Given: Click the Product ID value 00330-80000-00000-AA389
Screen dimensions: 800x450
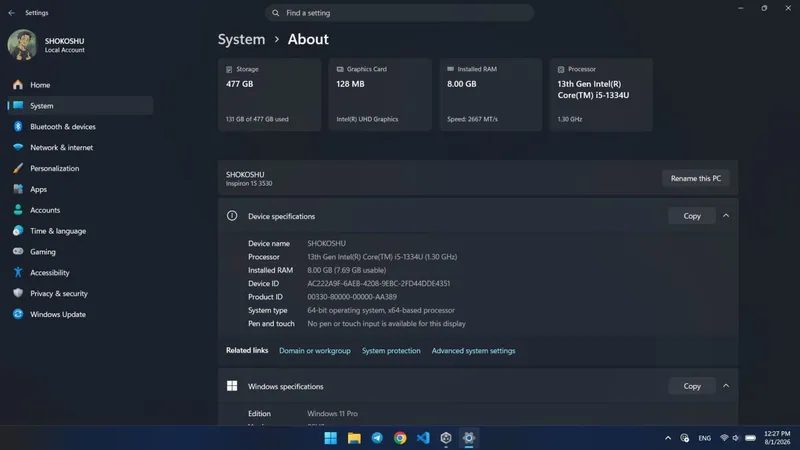Looking at the screenshot, I should (352, 297).
